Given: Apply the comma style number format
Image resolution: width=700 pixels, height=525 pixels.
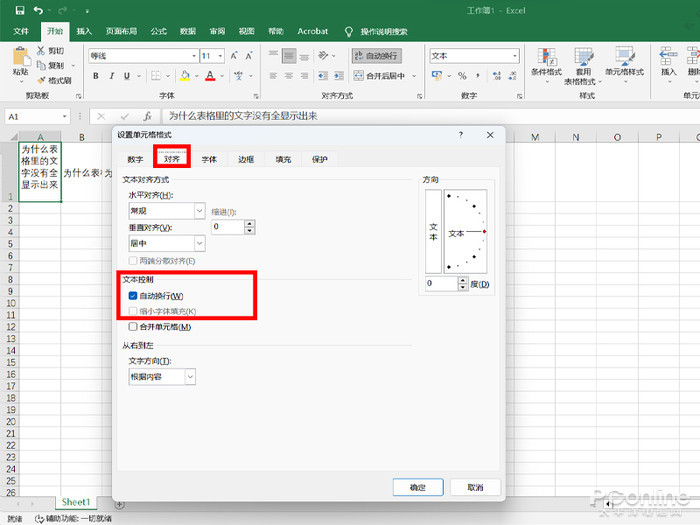Looking at the screenshot, I should pyautogui.click(x=478, y=76).
